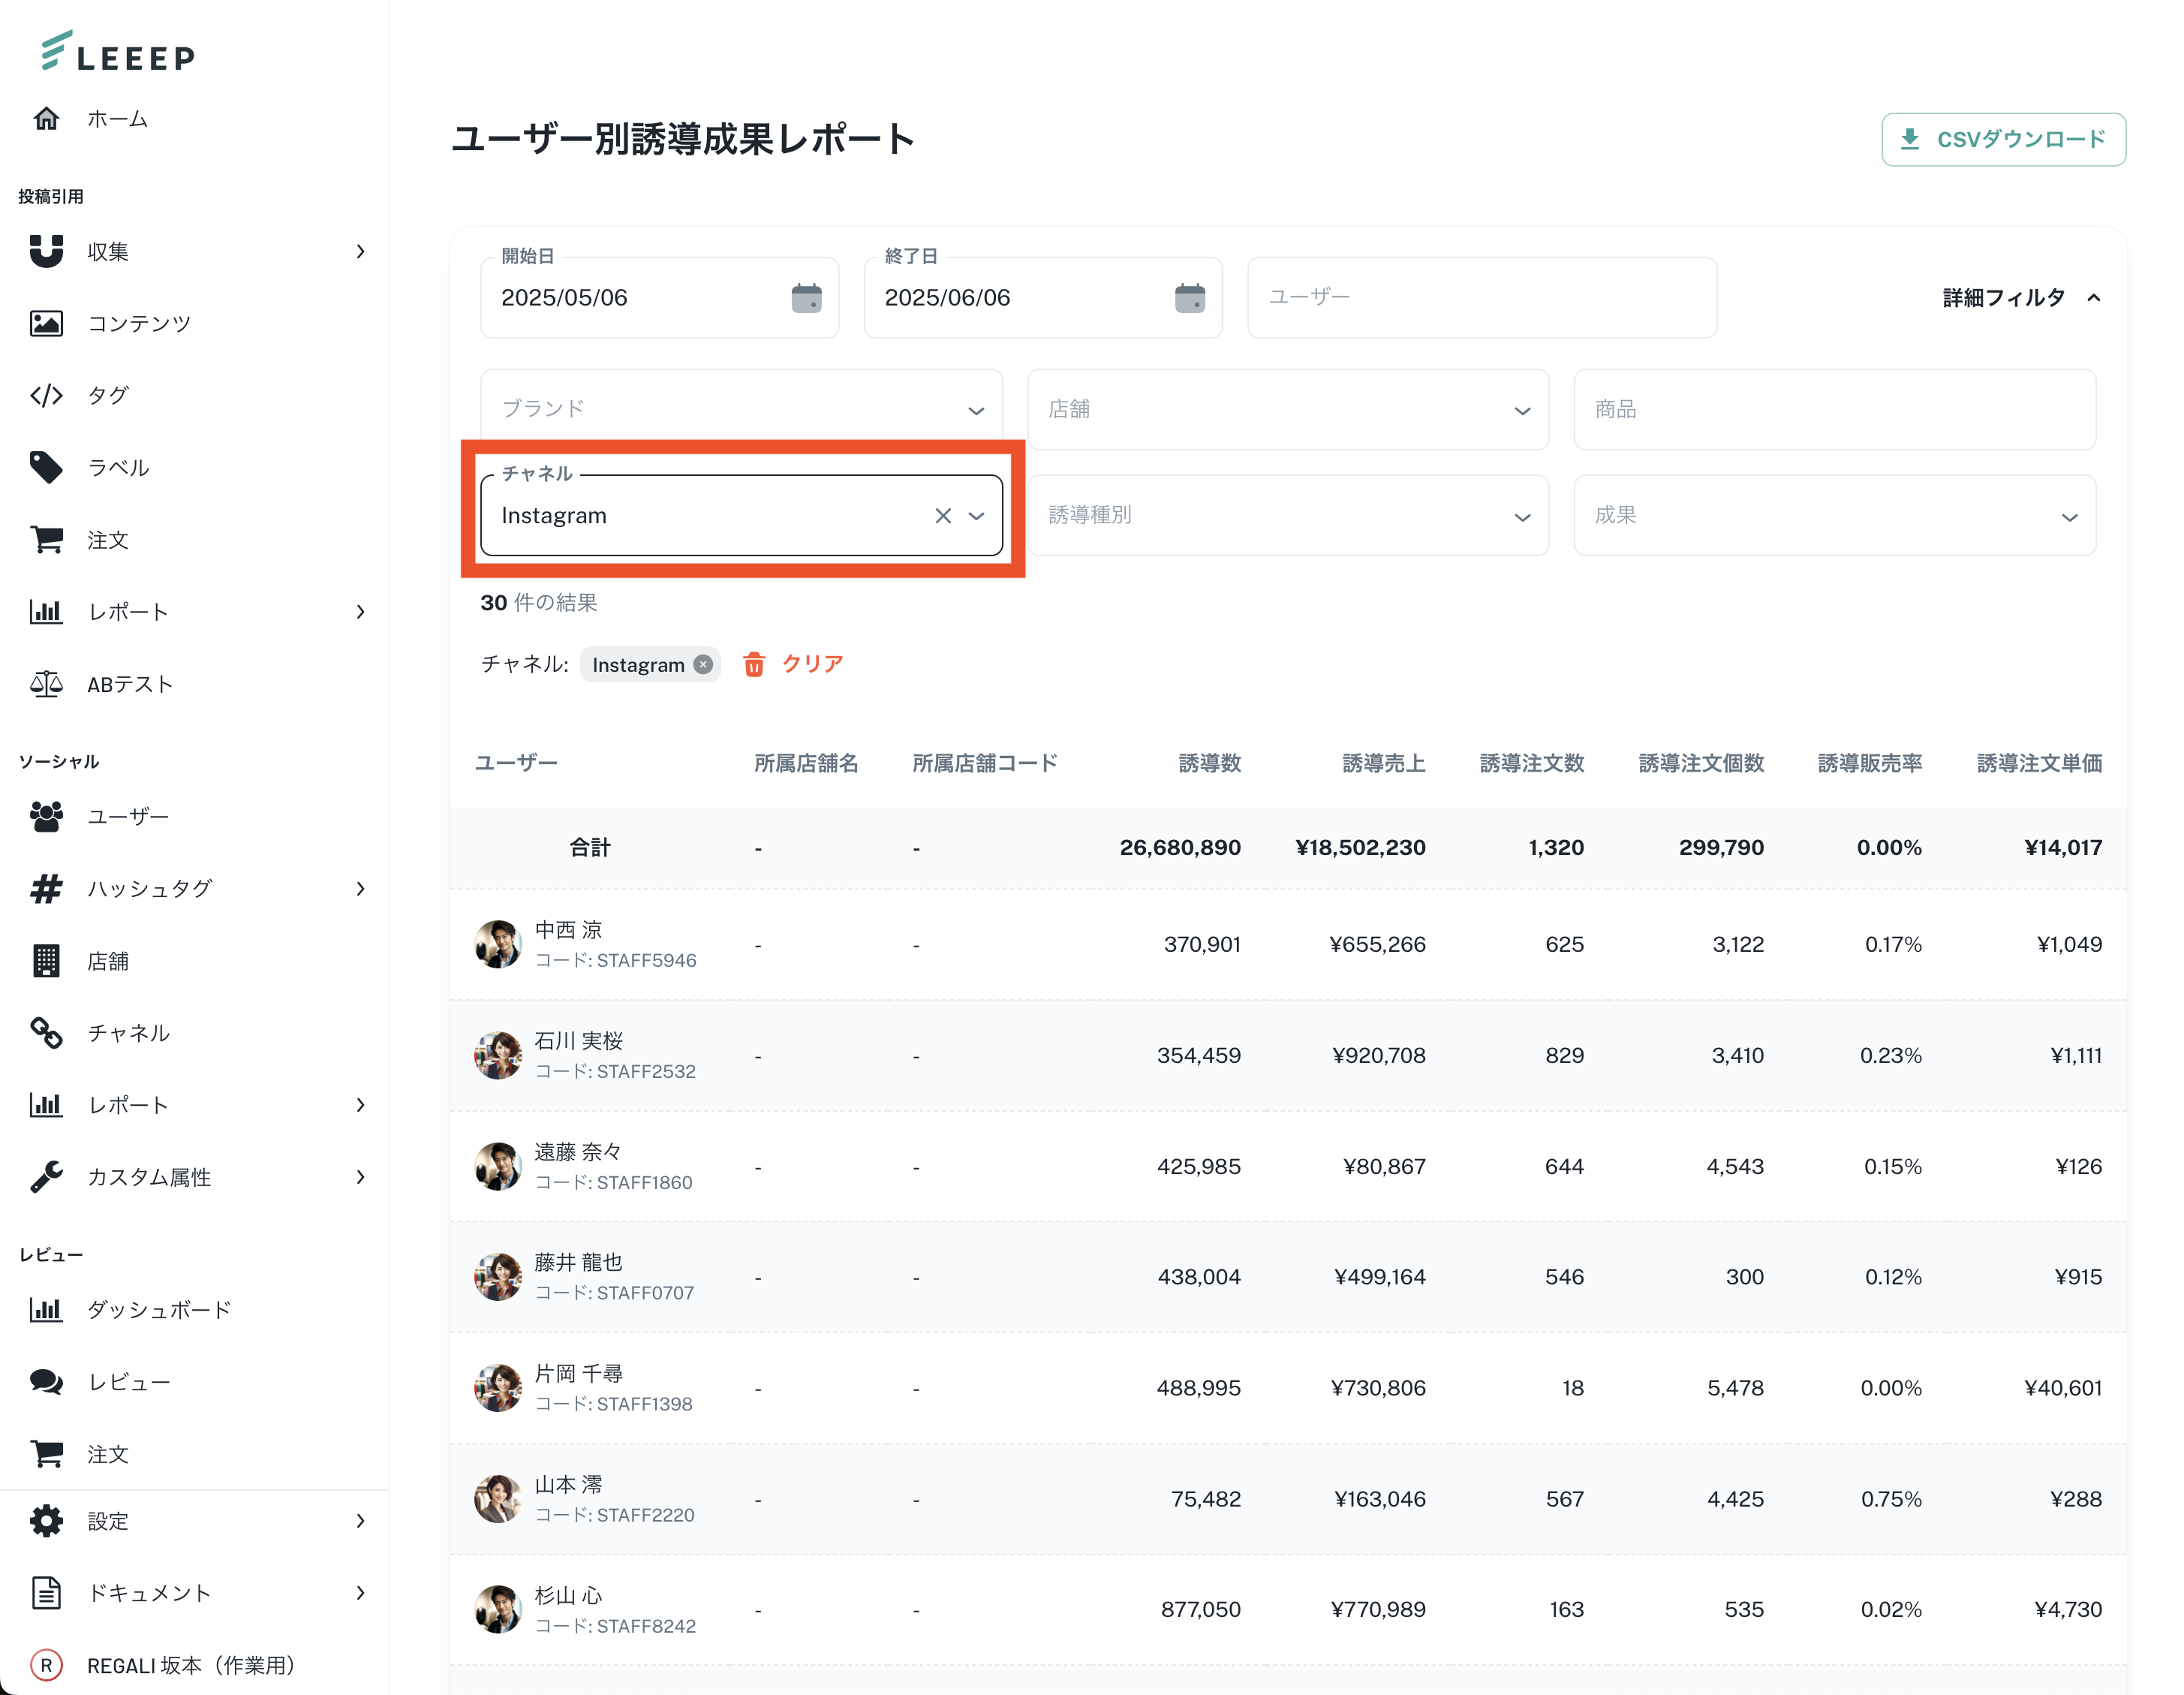Remove the Instagram filter chip

(x=704, y=664)
